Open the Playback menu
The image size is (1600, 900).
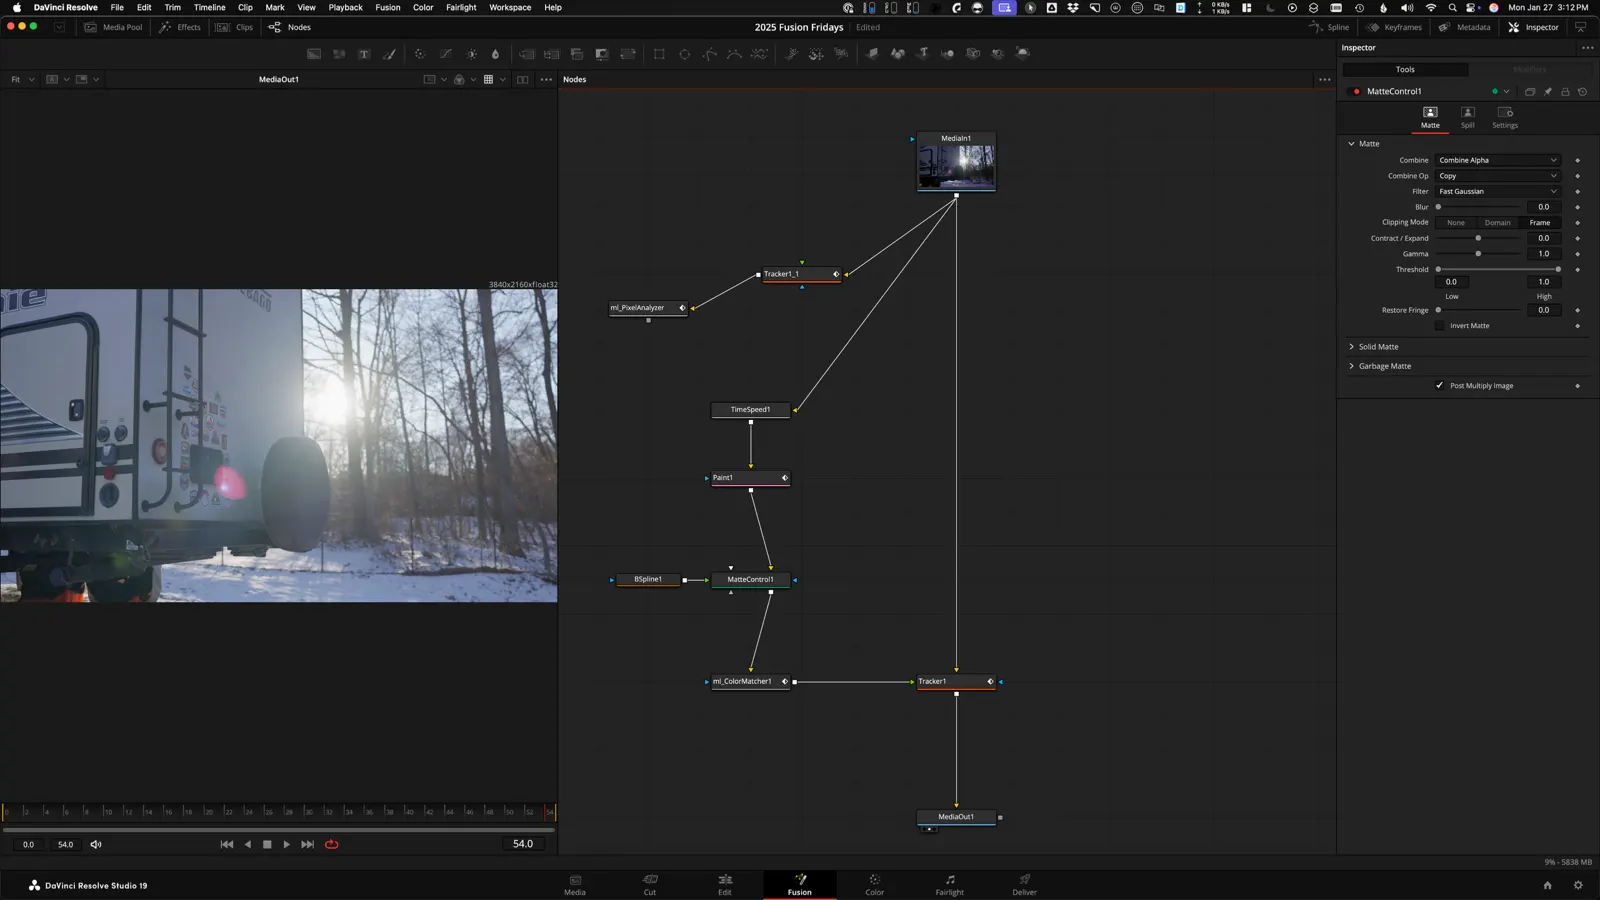[x=345, y=7]
